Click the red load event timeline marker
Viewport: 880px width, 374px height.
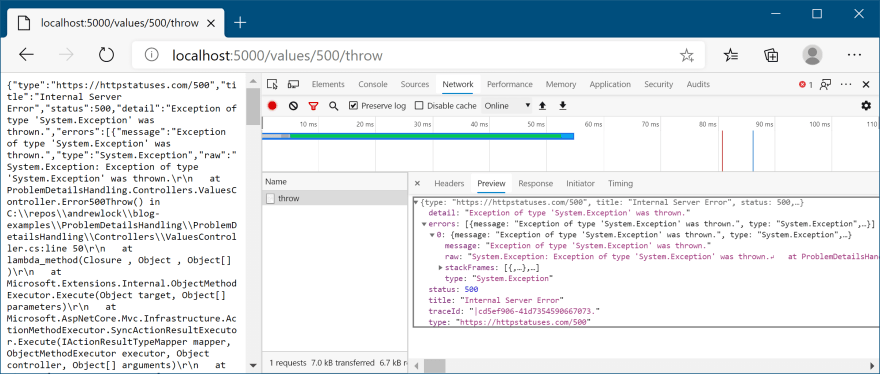point(722,150)
